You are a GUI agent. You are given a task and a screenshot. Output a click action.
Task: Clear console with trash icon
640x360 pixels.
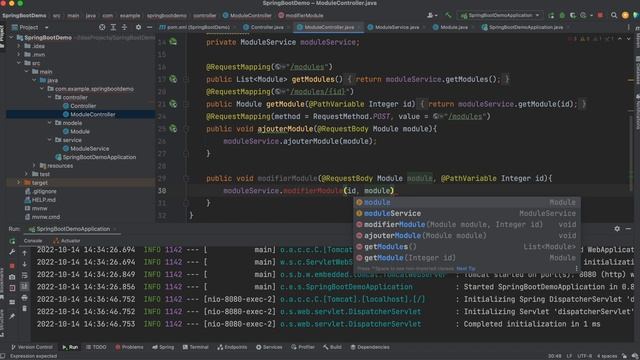pos(24,309)
